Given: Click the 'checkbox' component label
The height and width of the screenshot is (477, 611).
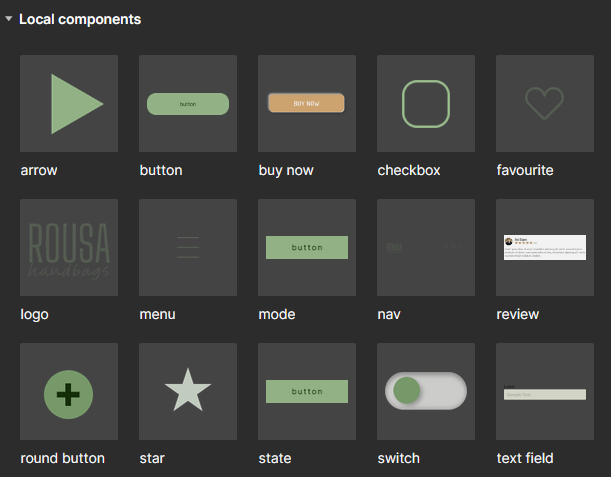Looking at the screenshot, I should coord(409,170).
